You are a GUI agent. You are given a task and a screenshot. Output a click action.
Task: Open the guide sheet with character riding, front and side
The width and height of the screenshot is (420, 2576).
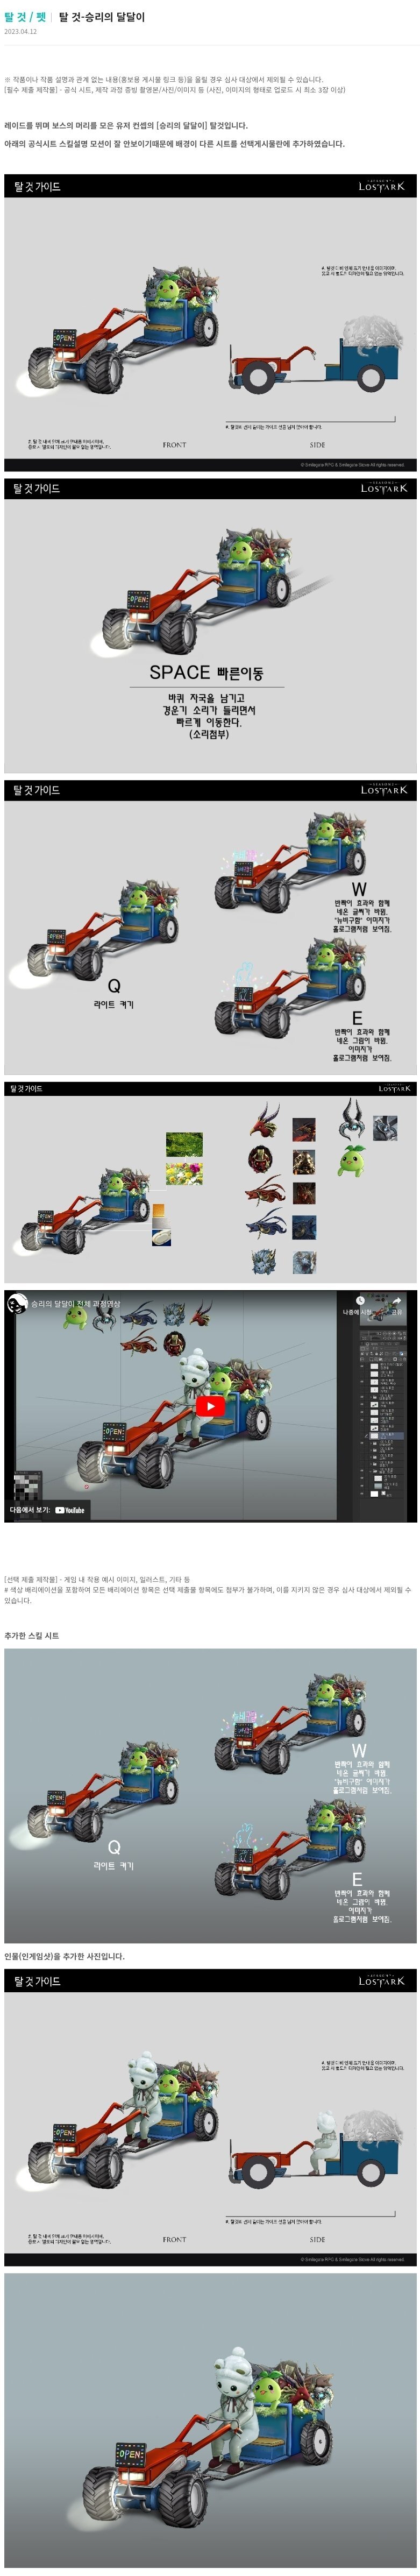point(210,2117)
